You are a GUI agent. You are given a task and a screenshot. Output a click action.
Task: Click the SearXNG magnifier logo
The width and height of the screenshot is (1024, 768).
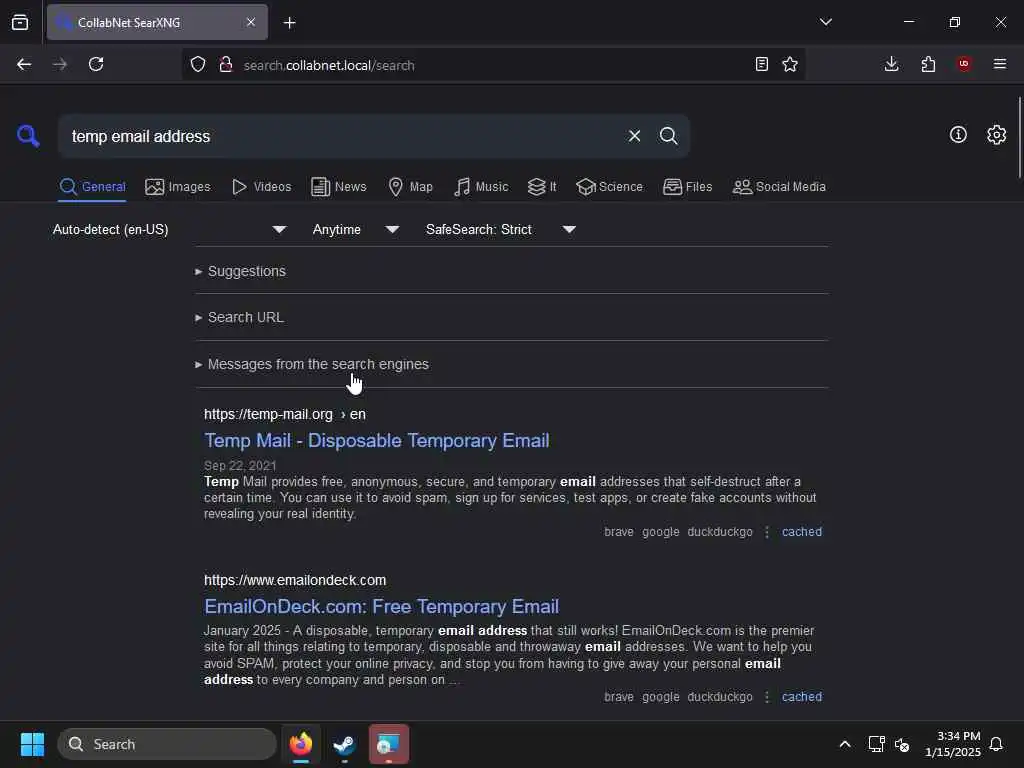pyautogui.click(x=28, y=136)
